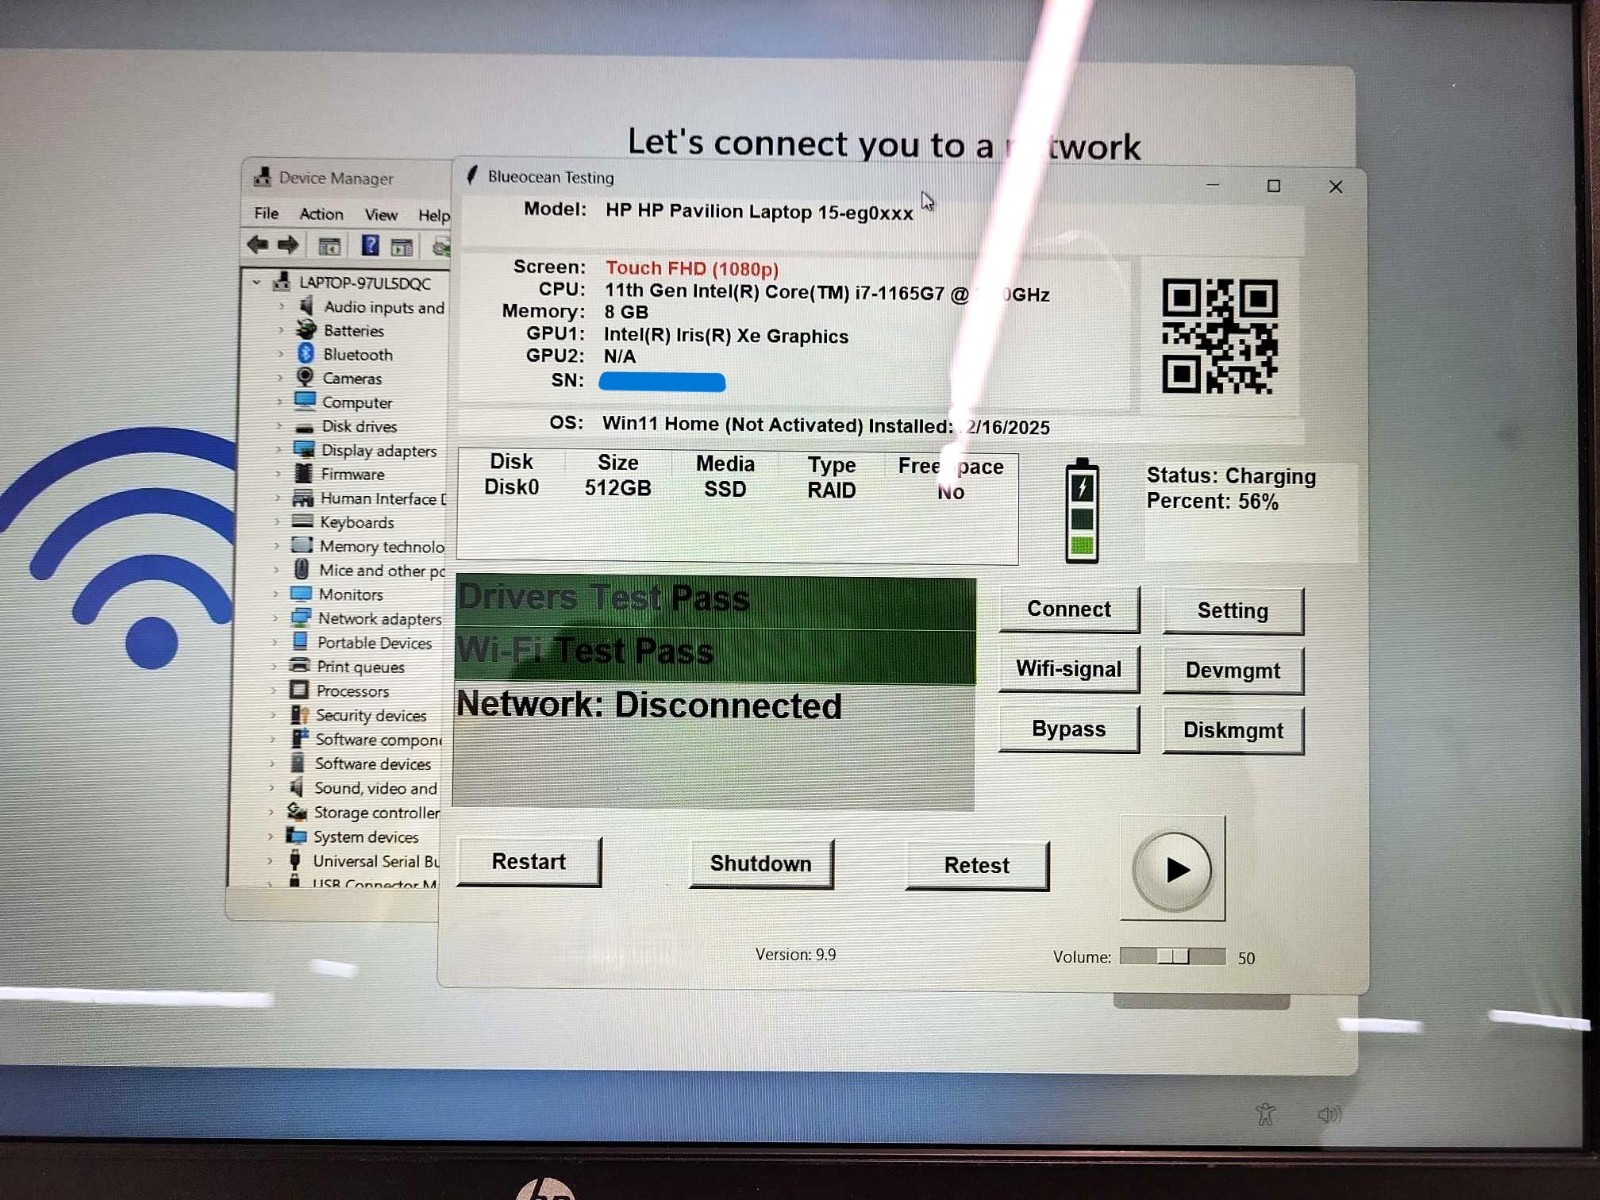Select the Firmware category icon
The width and height of the screenshot is (1600, 1200).
pos(304,473)
